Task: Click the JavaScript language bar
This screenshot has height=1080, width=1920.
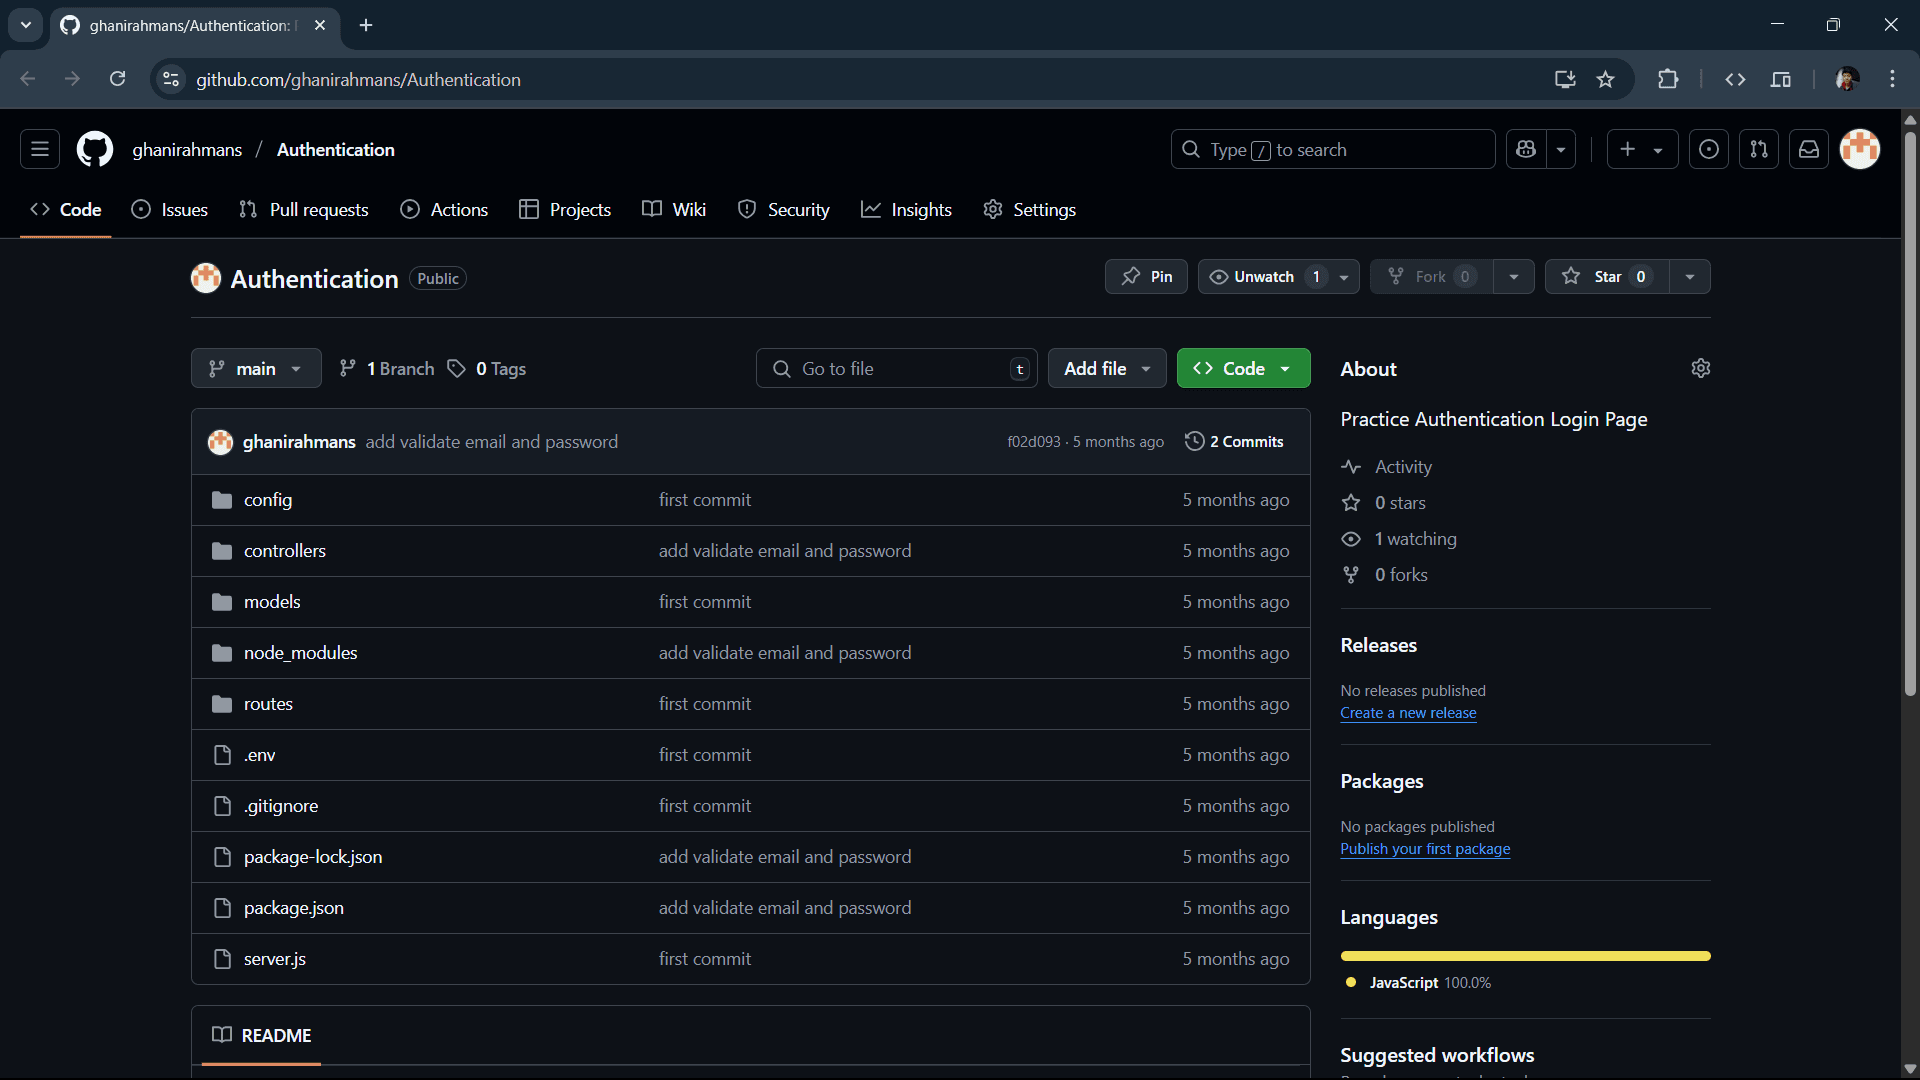Action: 1526,956
